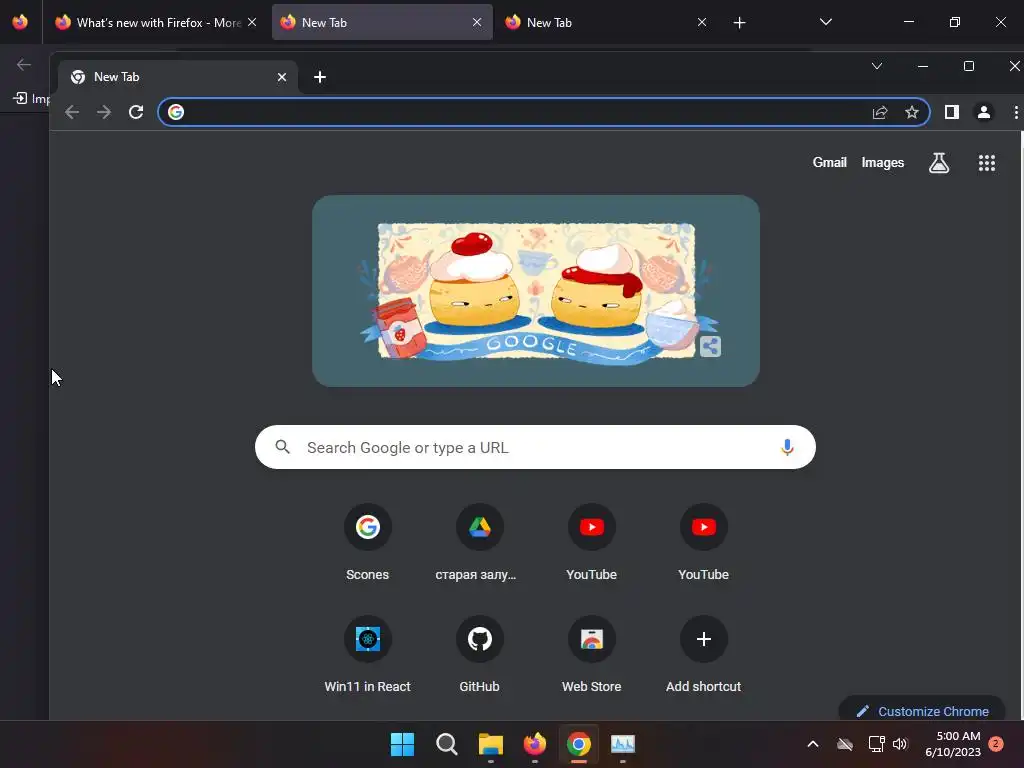
Task: Open a new tab in Chrome
Action: tap(320, 77)
